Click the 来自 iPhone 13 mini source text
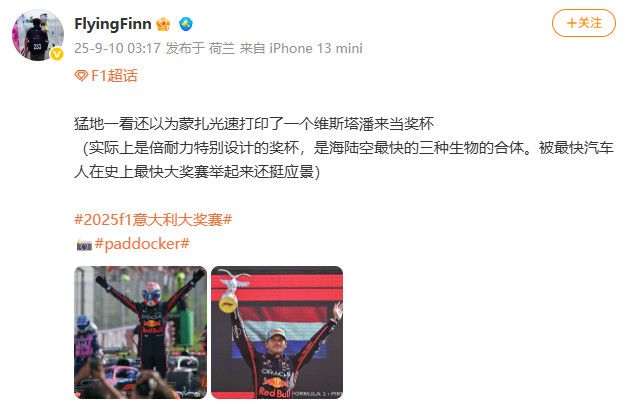 [x=301, y=48]
